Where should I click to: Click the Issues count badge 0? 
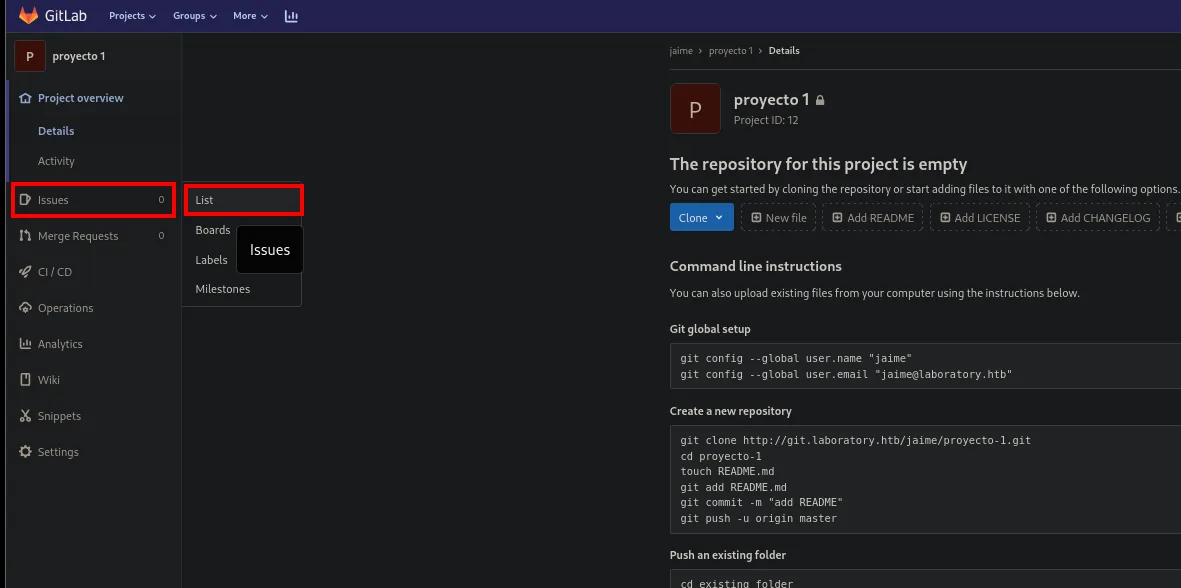[x=161, y=200]
